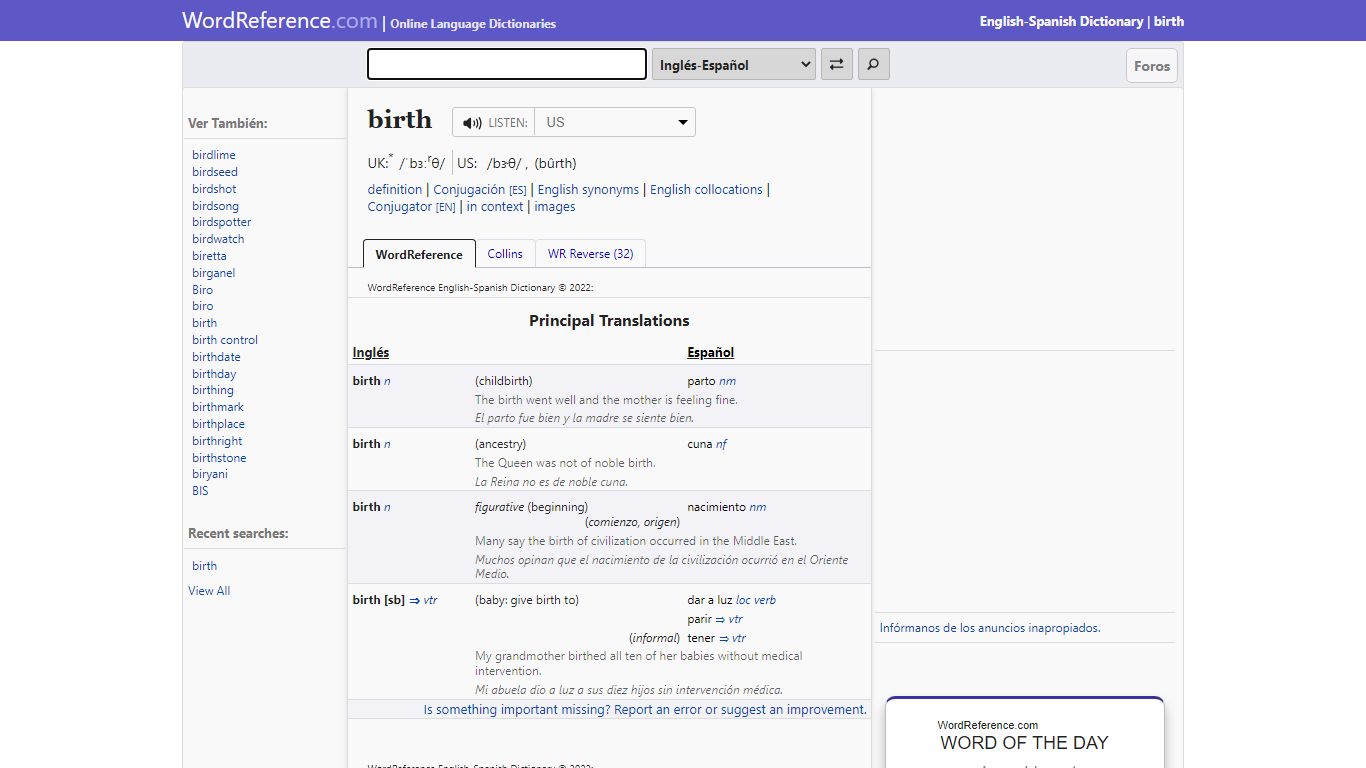Switch to the WordReference tab

419,254
